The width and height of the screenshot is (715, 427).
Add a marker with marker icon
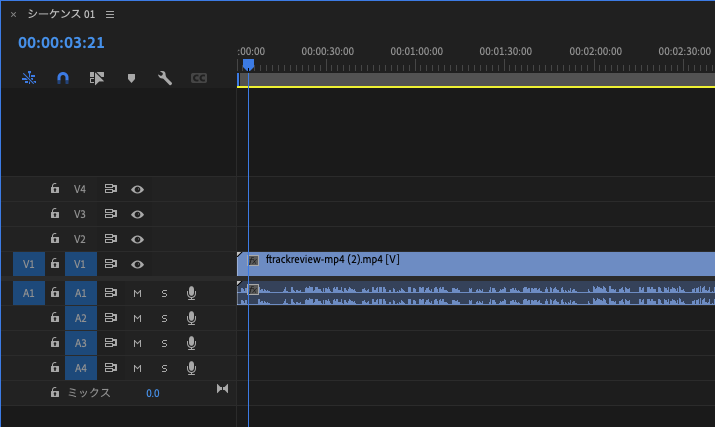(x=131, y=78)
